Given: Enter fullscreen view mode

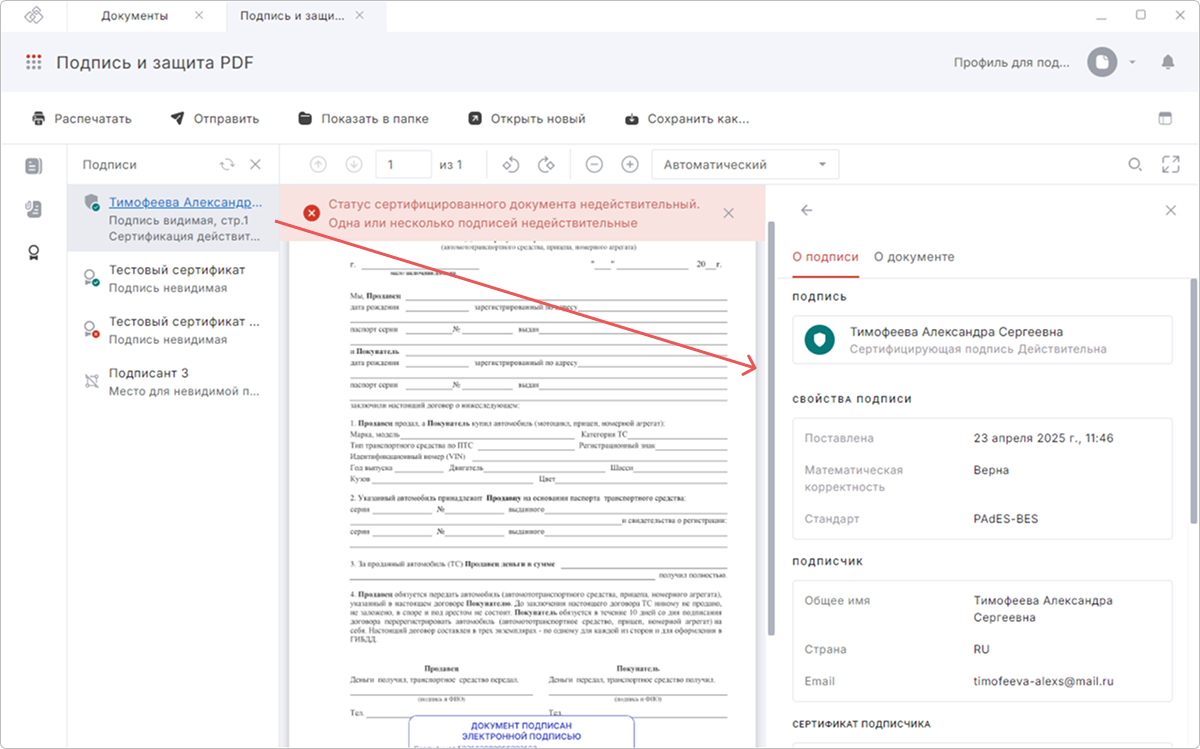Looking at the screenshot, I should coord(1171,164).
